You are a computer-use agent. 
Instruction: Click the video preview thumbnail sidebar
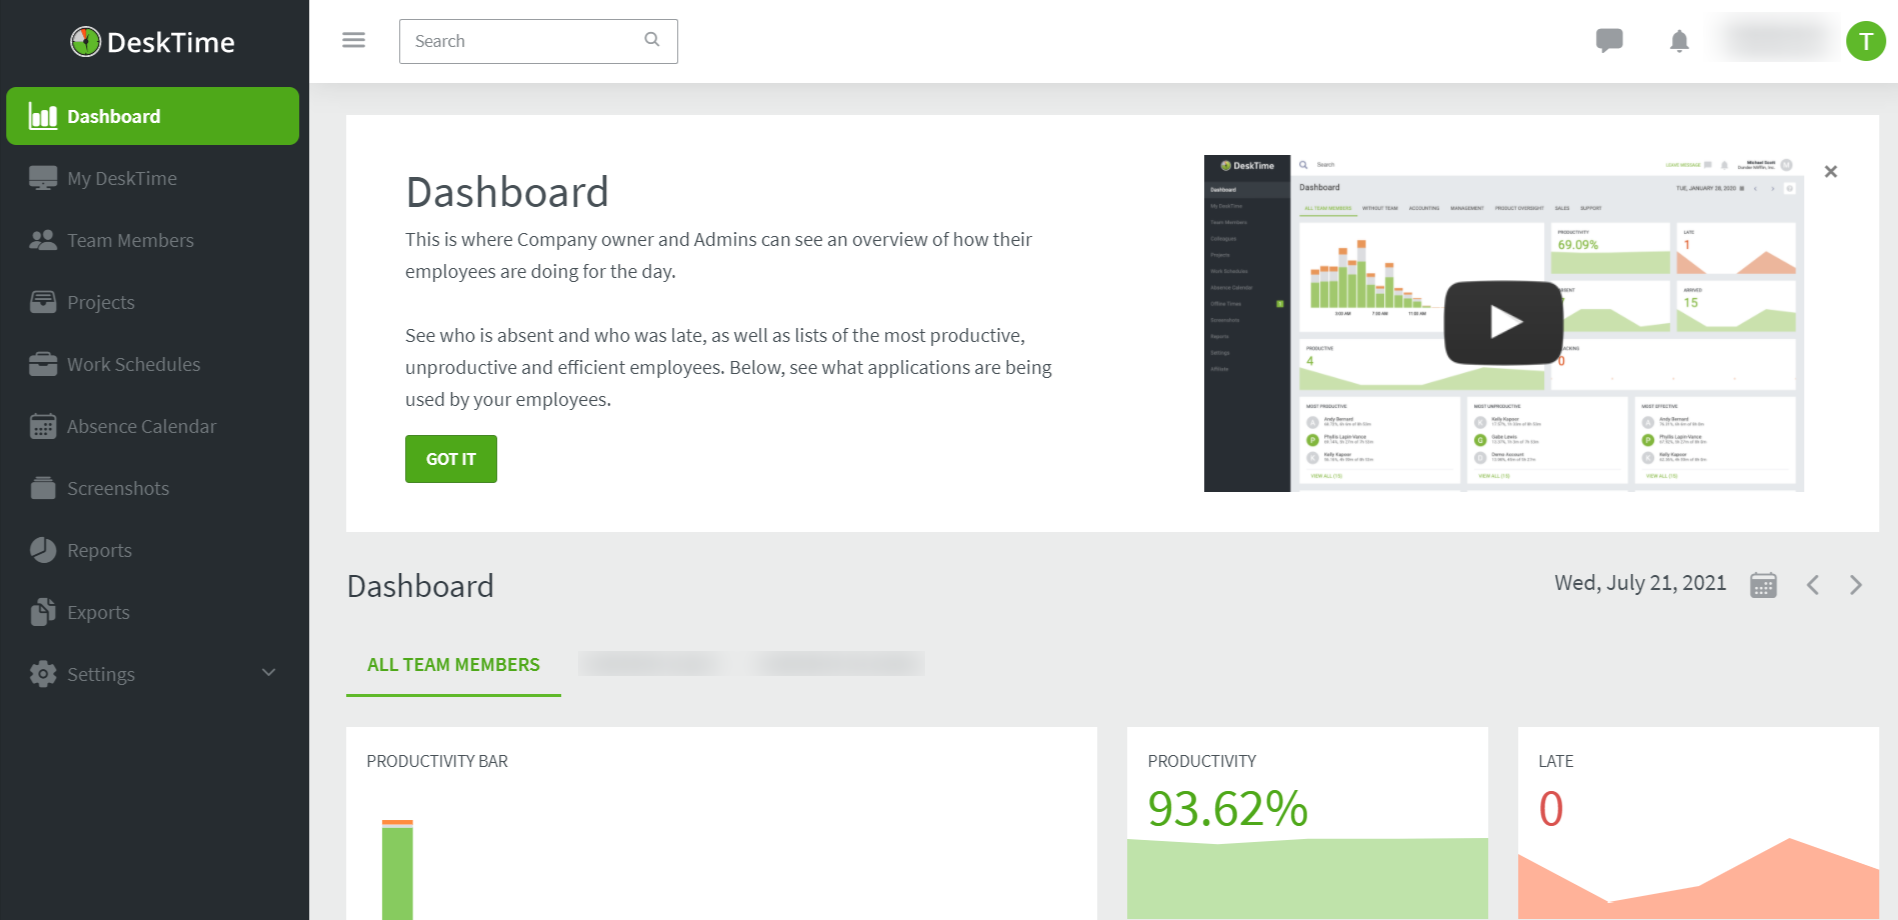point(1247,323)
